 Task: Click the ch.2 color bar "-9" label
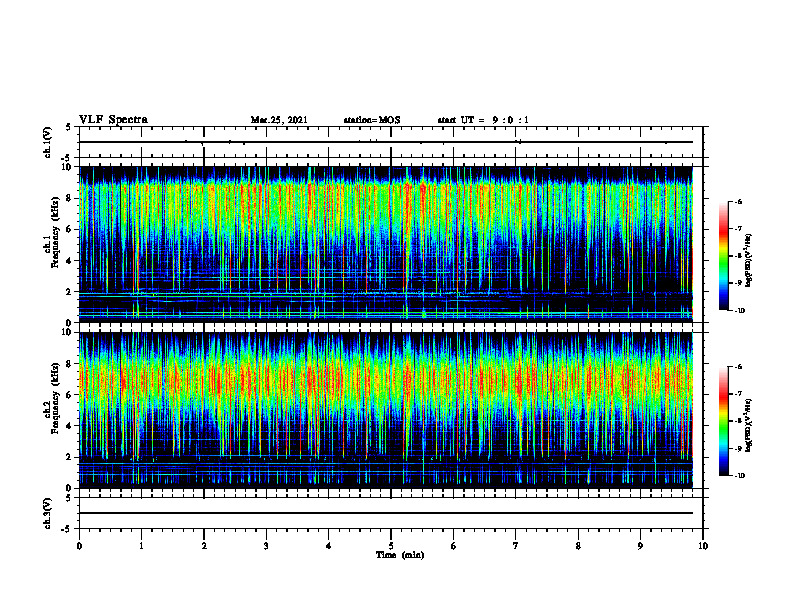tap(738, 448)
